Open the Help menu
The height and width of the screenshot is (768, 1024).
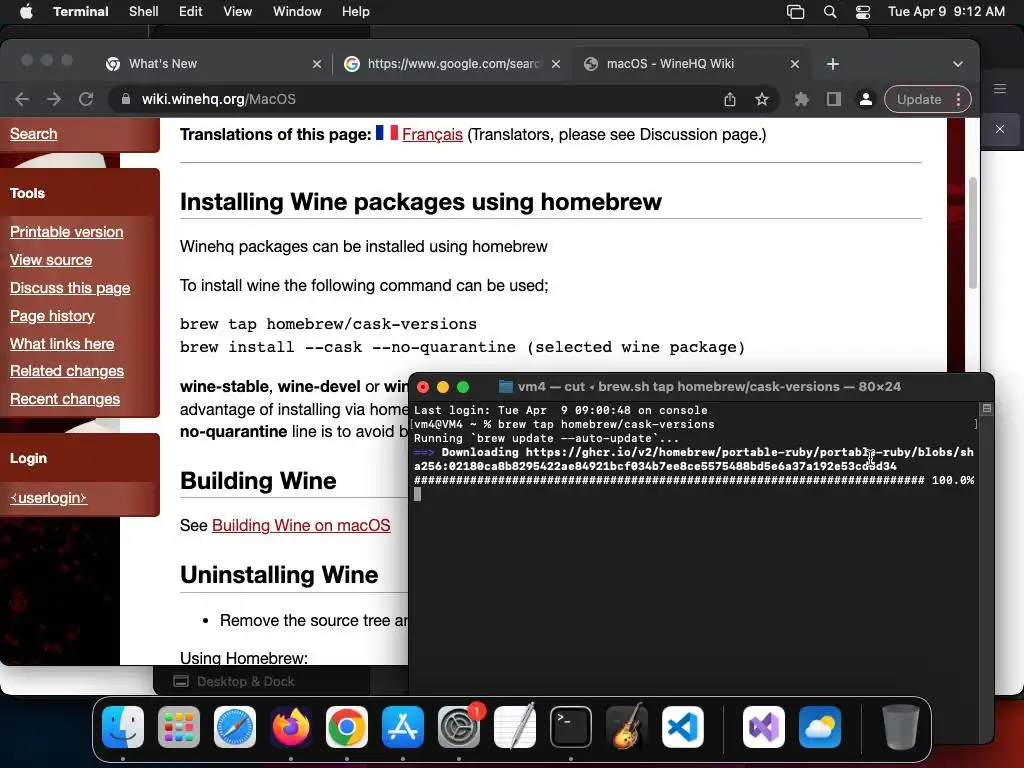(x=356, y=12)
